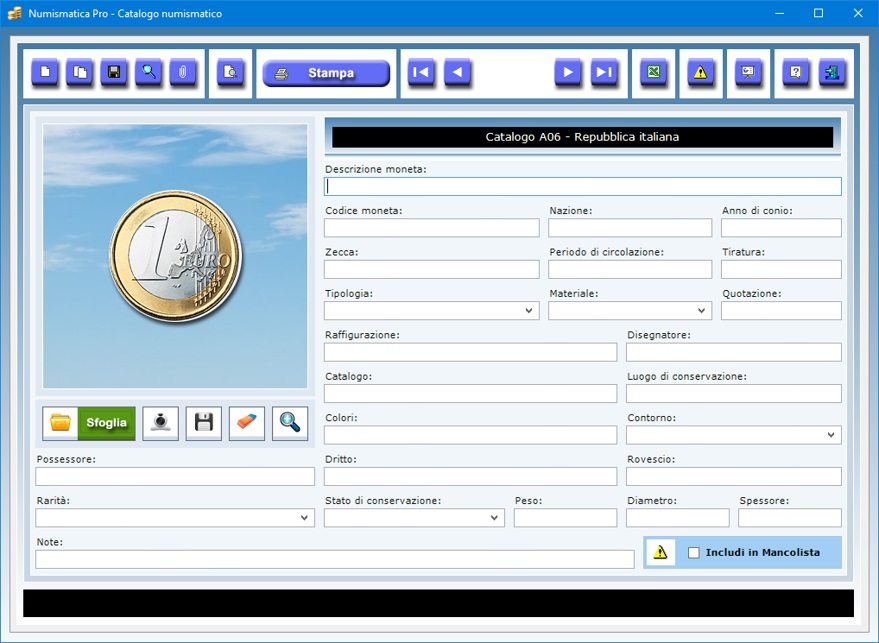This screenshot has height=643, width=879.
Task: Open print preview from the toolbar
Action: 230,73
